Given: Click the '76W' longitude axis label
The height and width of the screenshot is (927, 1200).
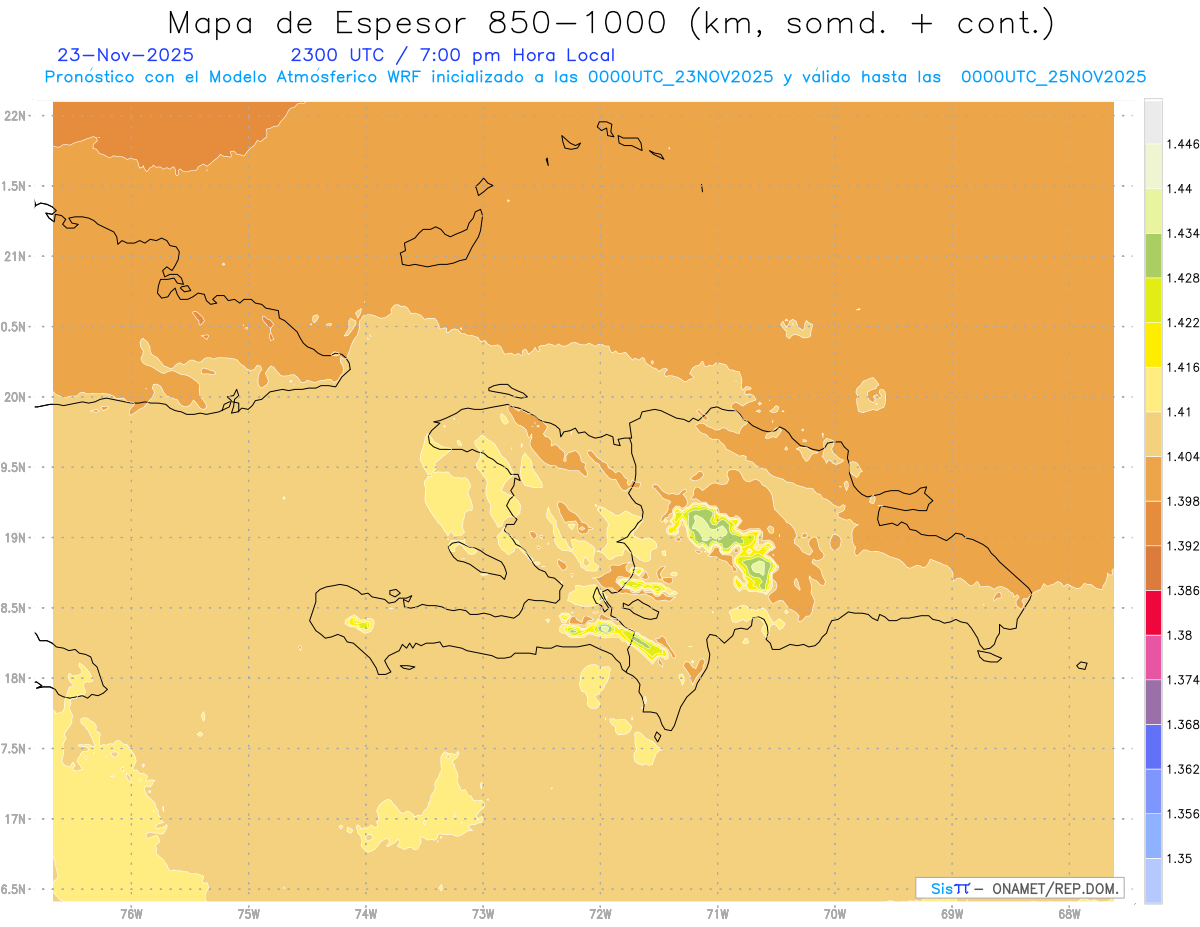Looking at the screenshot, I should click(x=131, y=913).
